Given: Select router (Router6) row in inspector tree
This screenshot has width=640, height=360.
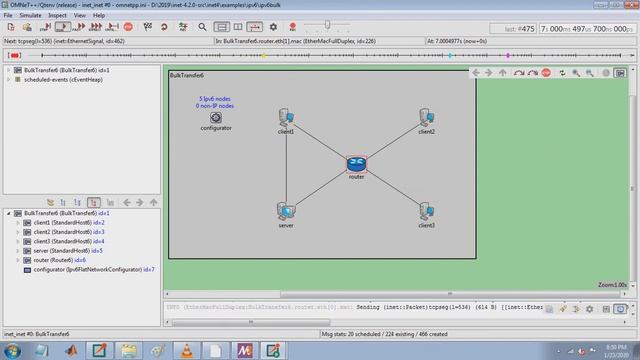Looking at the screenshot, I should coord(54,260).
